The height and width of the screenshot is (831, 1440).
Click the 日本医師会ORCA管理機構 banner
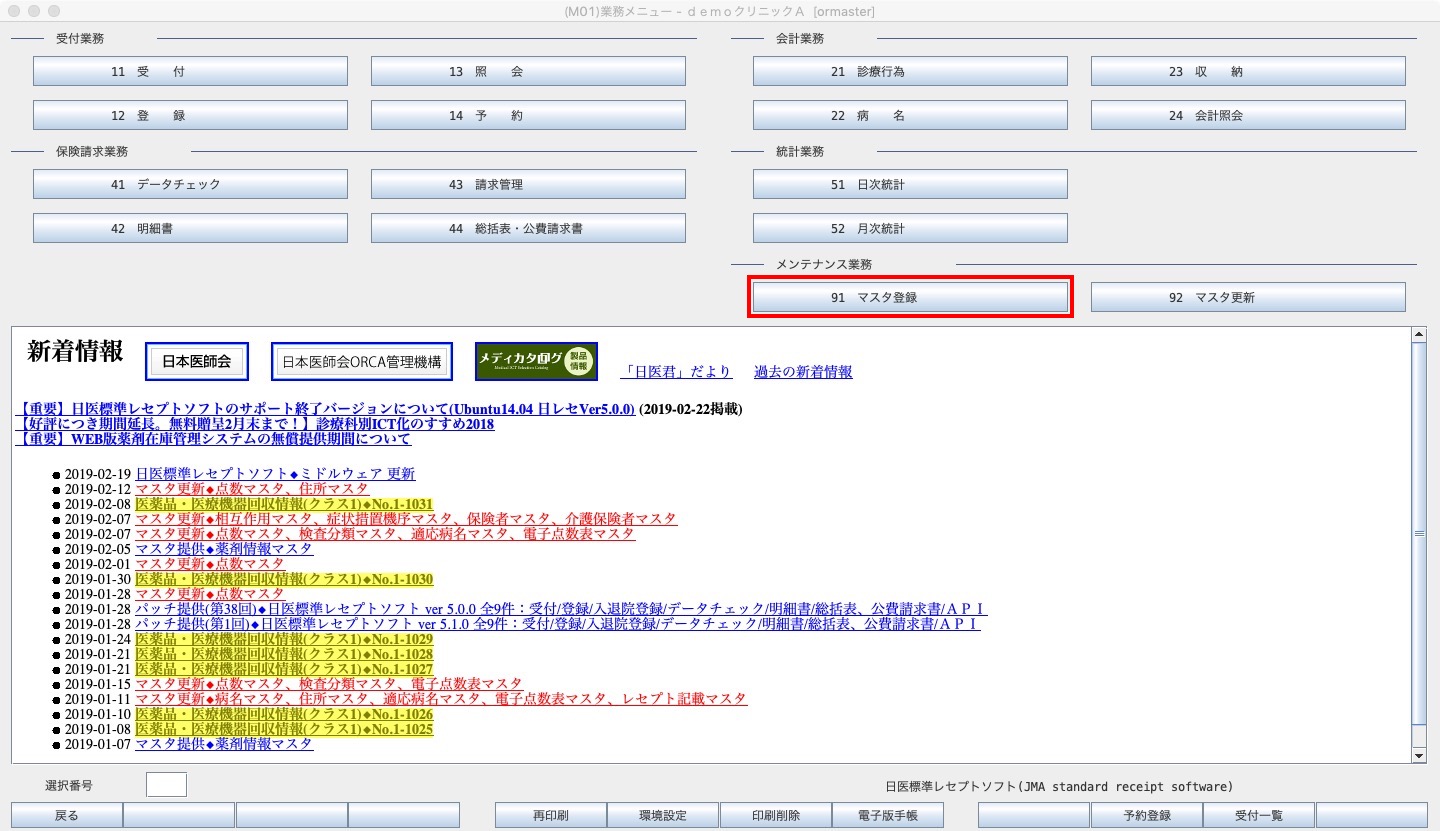click(x=361, y=362)
